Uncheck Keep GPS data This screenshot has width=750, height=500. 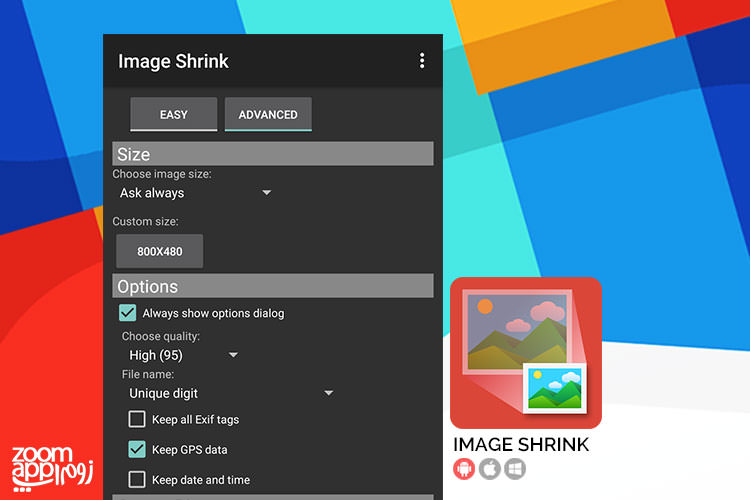[137, 449]
